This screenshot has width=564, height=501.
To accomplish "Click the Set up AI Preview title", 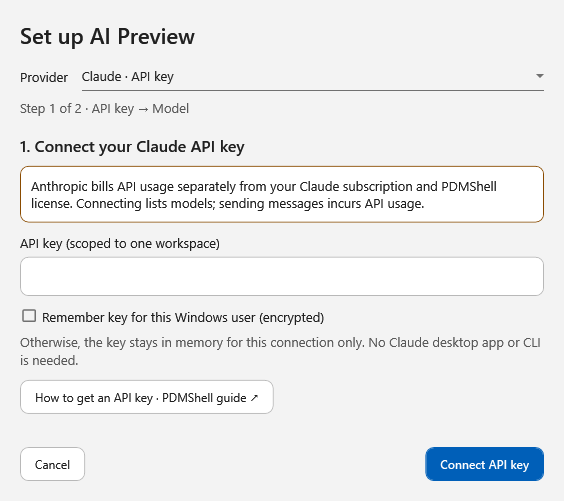I will point(107,37).
